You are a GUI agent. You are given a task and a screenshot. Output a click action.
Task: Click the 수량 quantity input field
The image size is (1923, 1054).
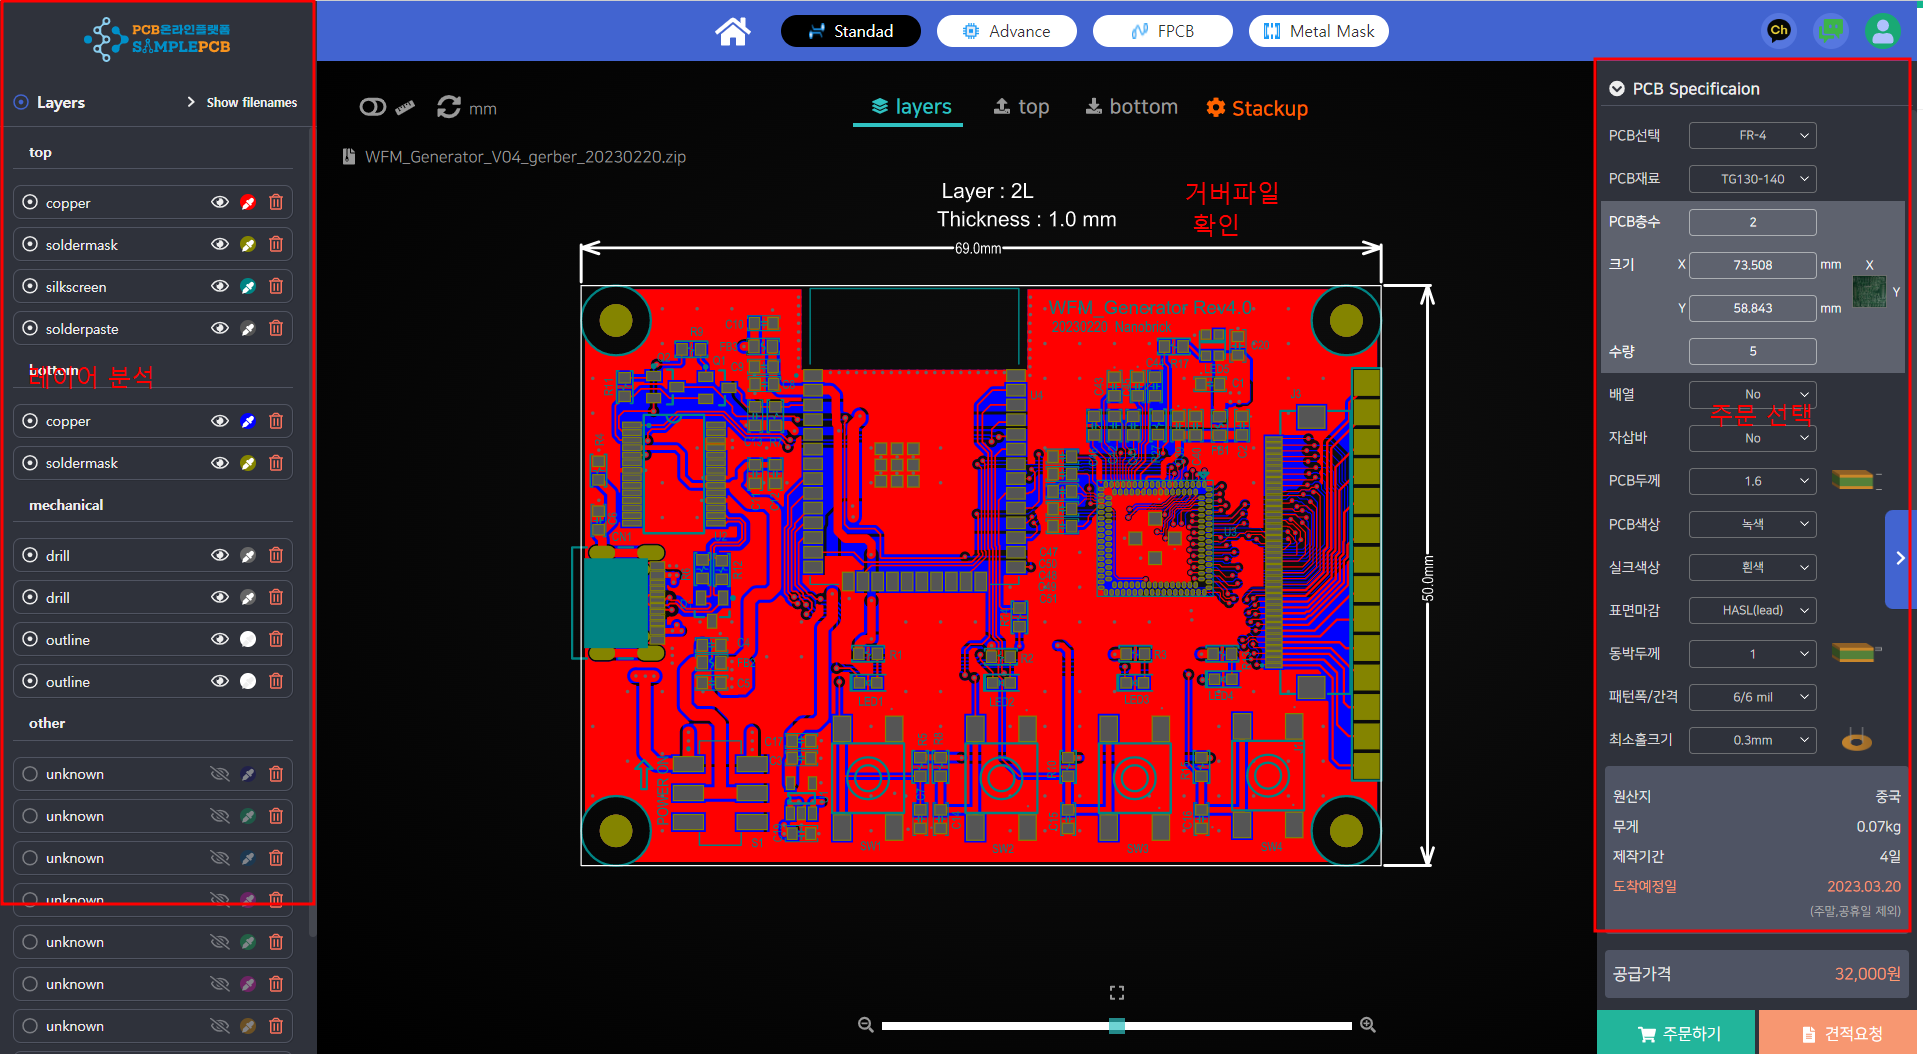[1752, 351]
